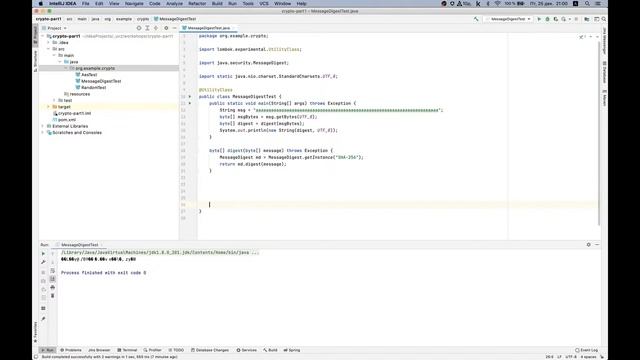Run with coverage icon in toolbar

(x=556, y=19)
